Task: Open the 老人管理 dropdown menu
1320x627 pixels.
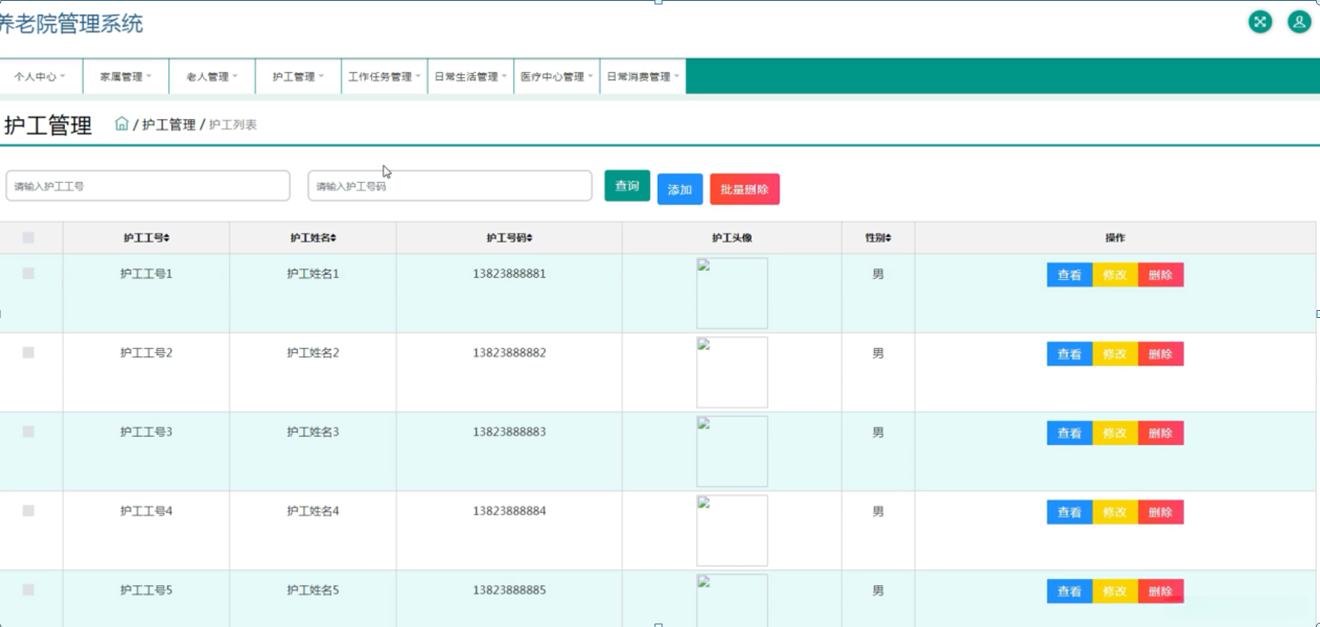Action: tap(212, 76)
